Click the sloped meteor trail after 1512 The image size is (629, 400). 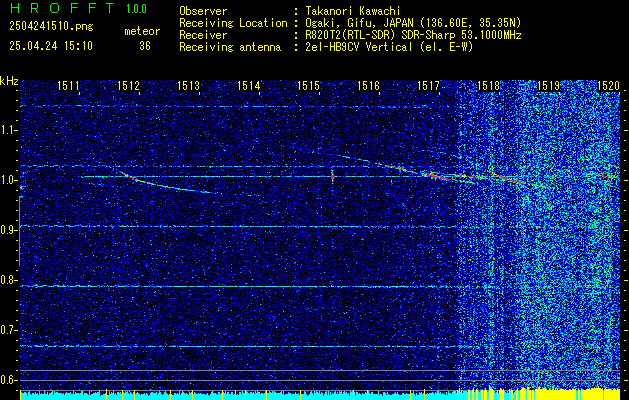168,183
